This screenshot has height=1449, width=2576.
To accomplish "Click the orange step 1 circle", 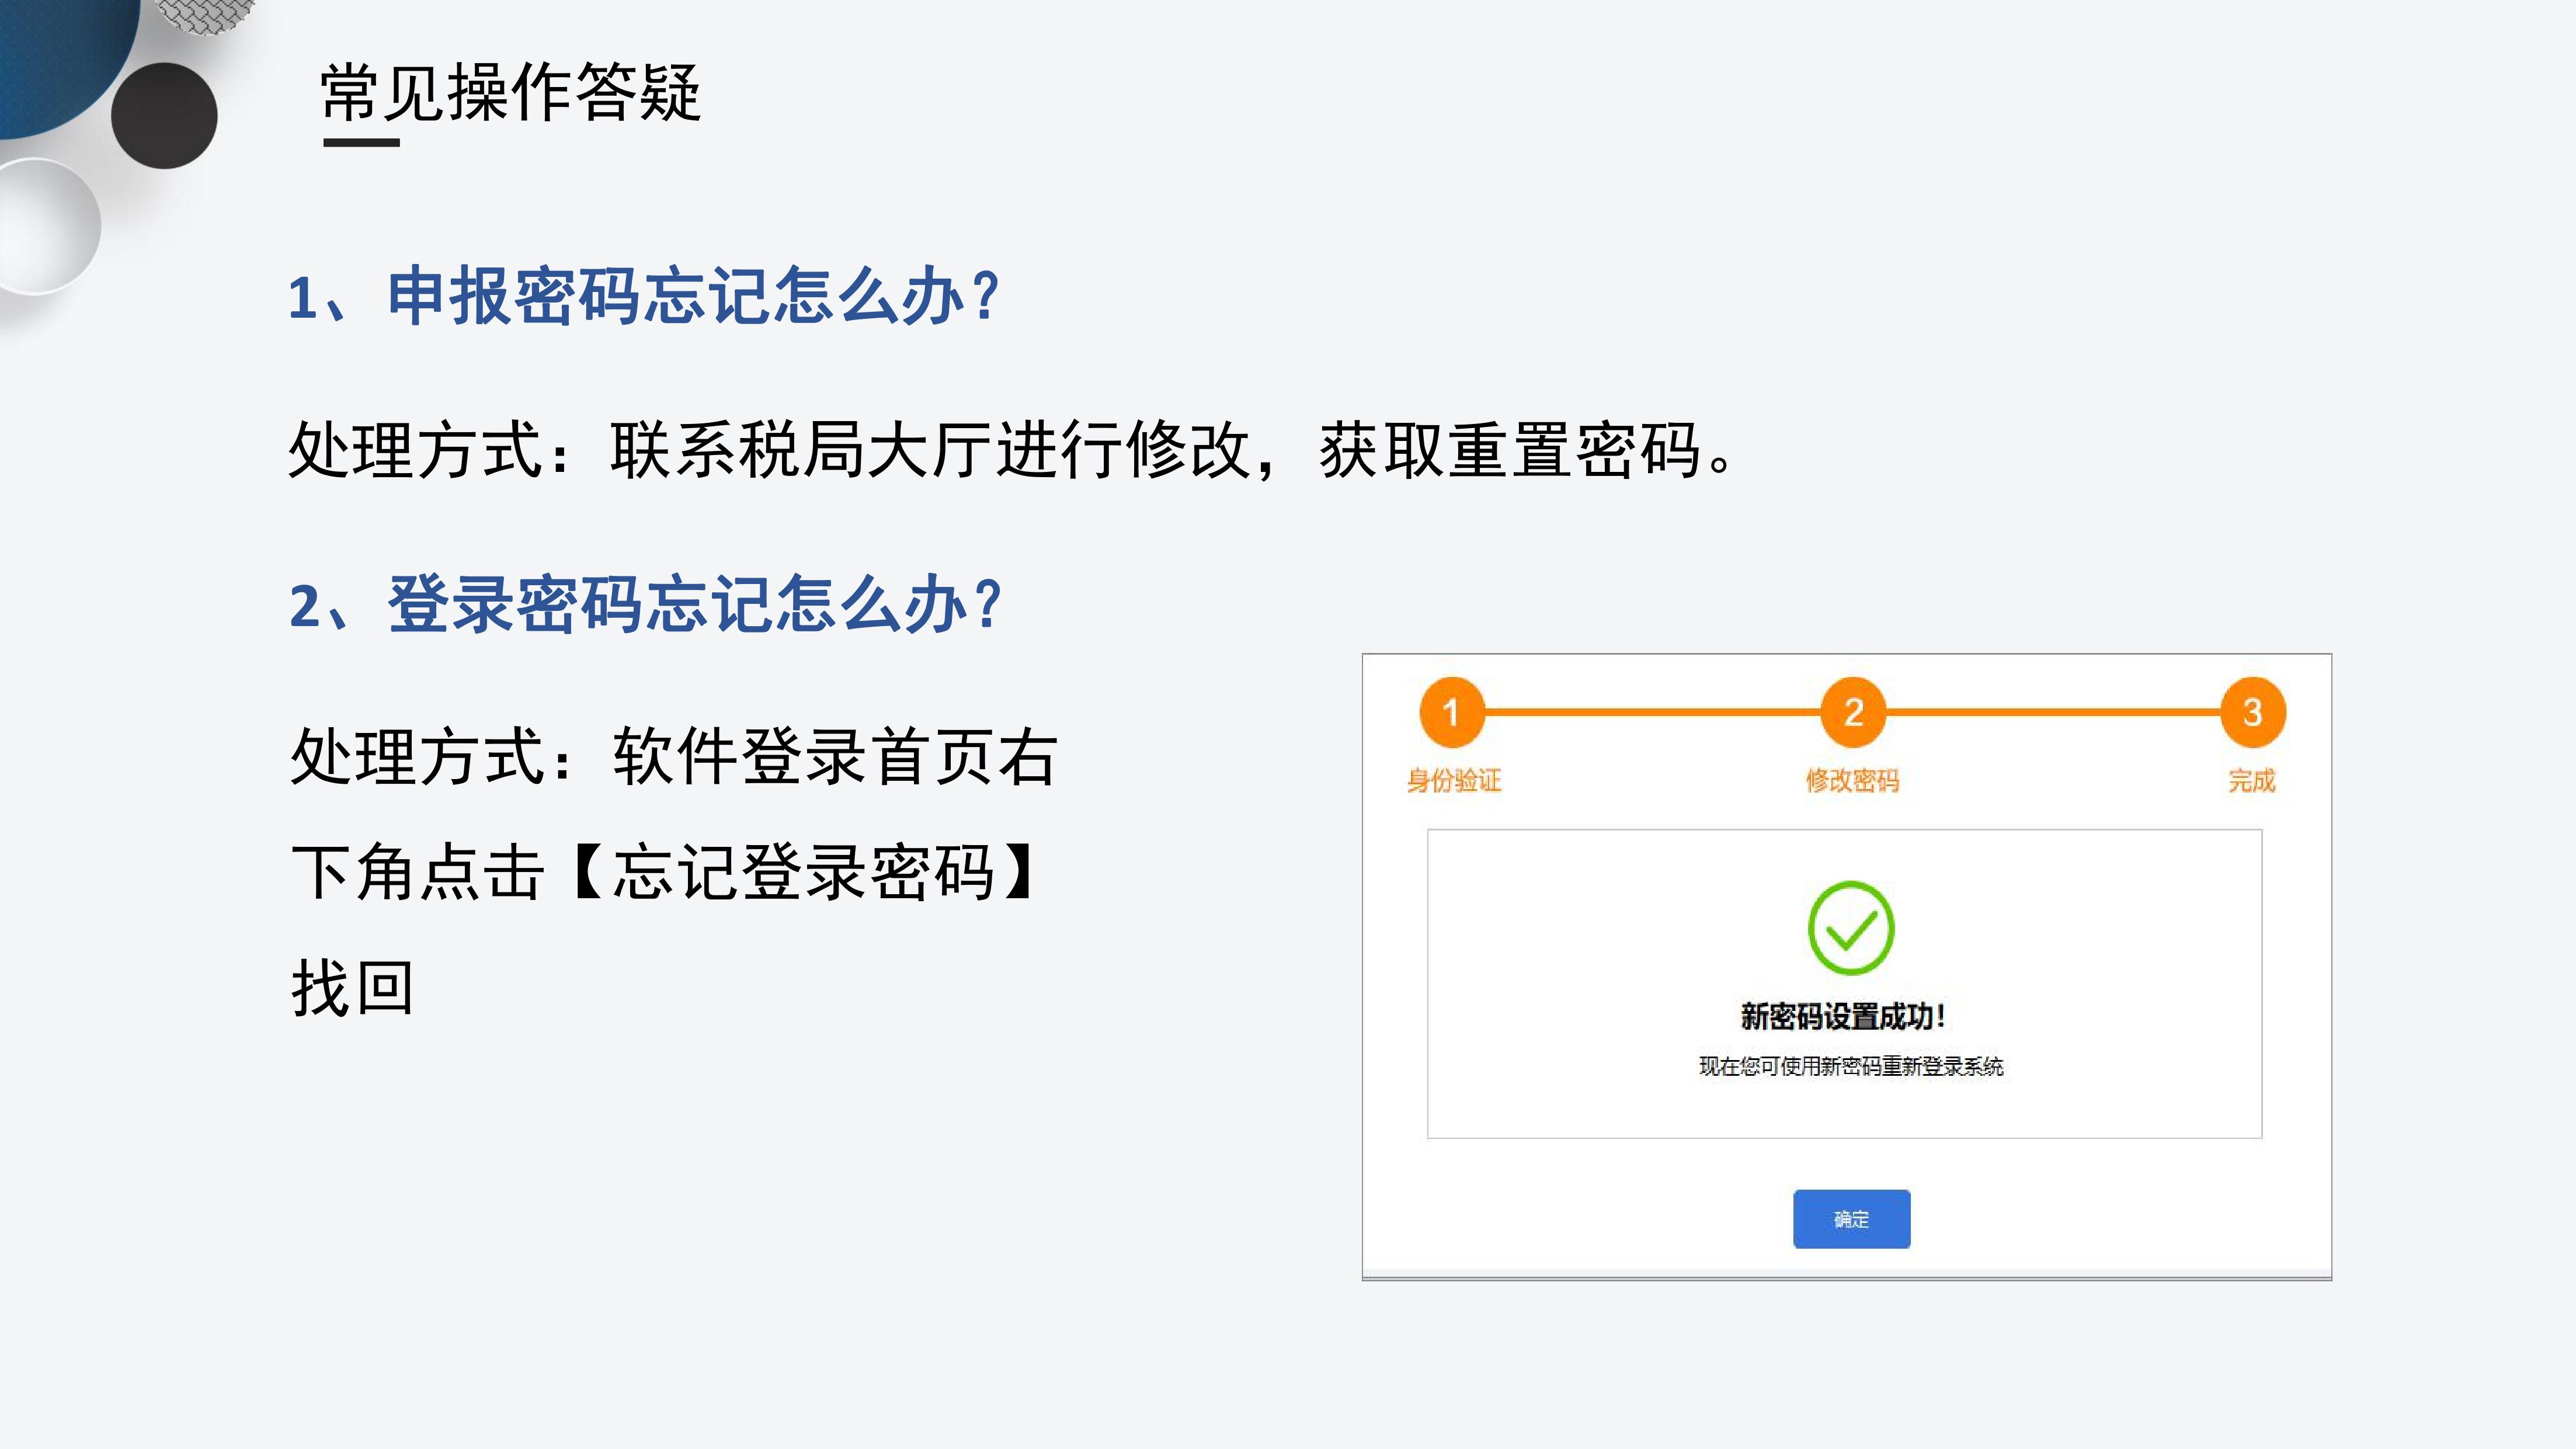I will click(x=1451, y=712).
